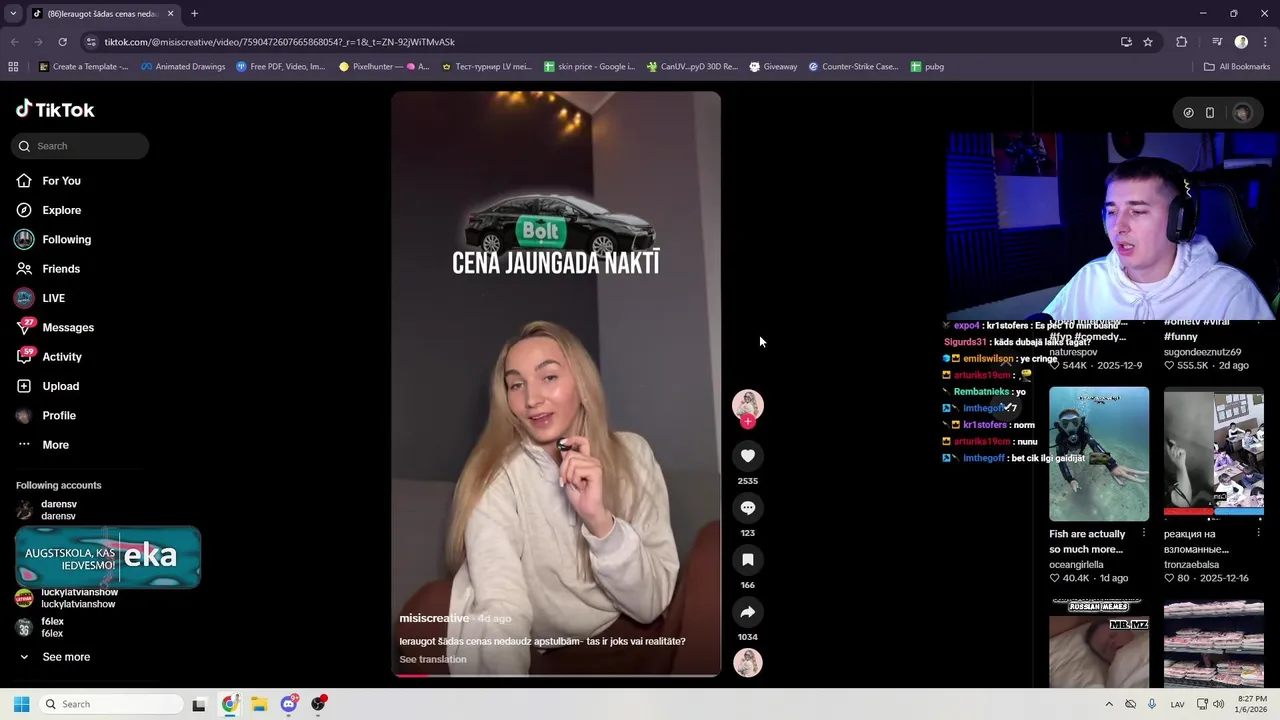Click the Windows taskbar Search box
Screen dimensions: 1280x720
pyautogui.click(x=110, y=704)
